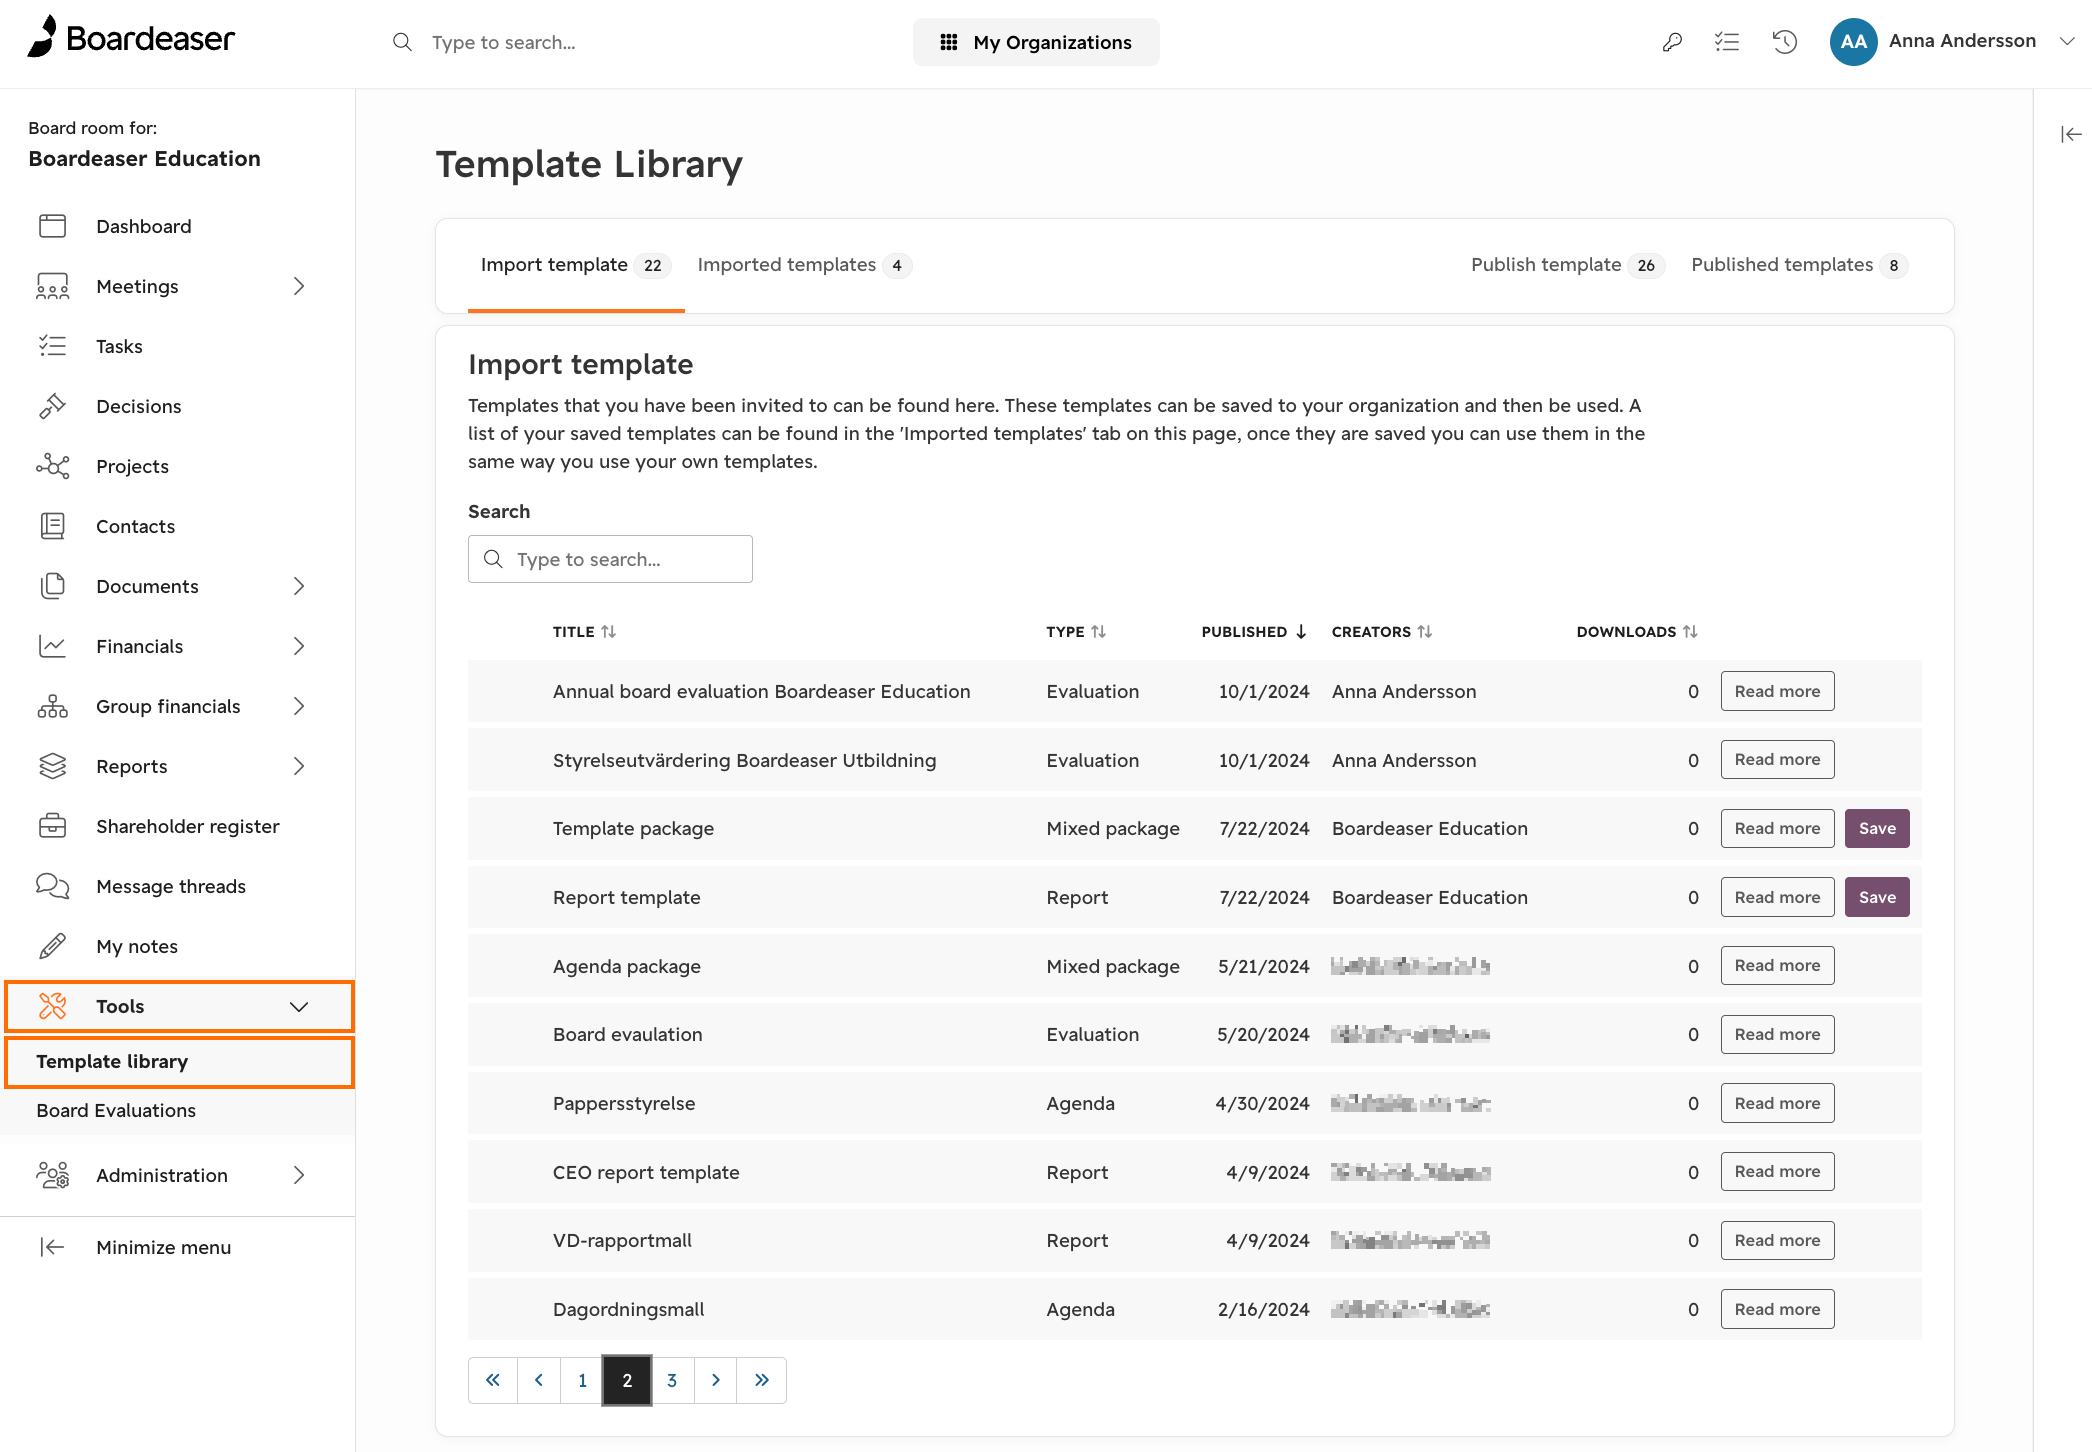Open Anna Andersson user dropdown
The width and height of the screenshot is (2092, 1452).
coord(1955,42)
